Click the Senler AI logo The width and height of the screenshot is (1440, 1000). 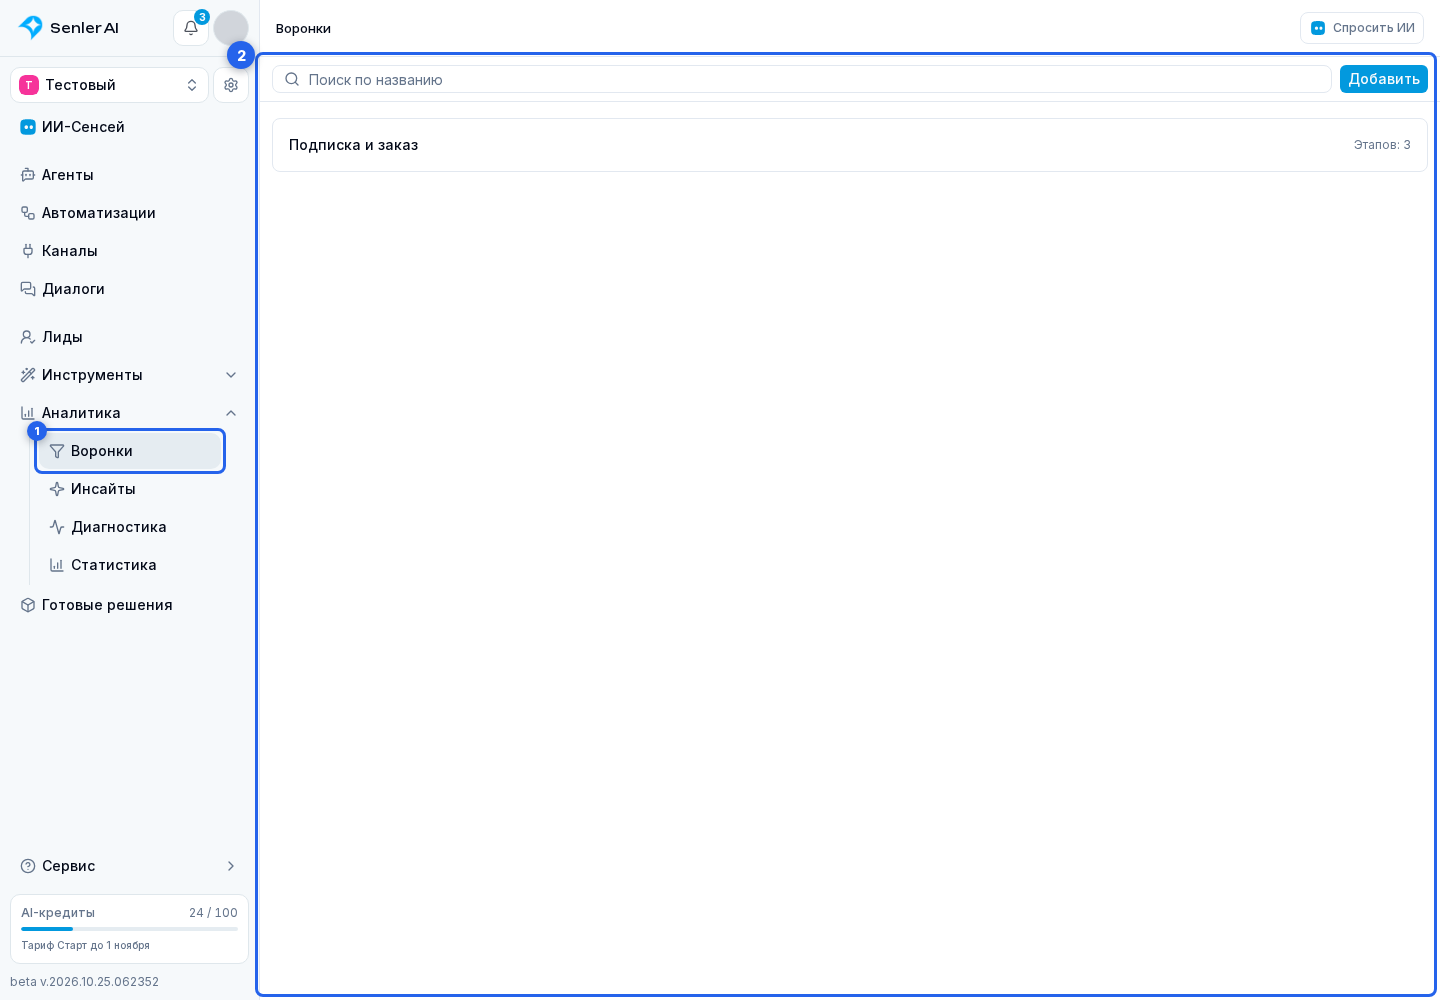point(69,28)
